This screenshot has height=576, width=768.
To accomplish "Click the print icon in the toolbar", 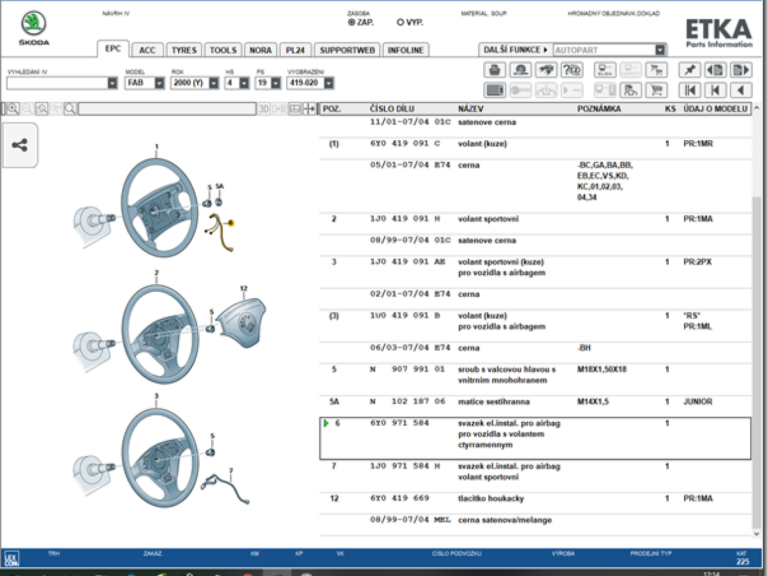I will (x=495, y=70).
